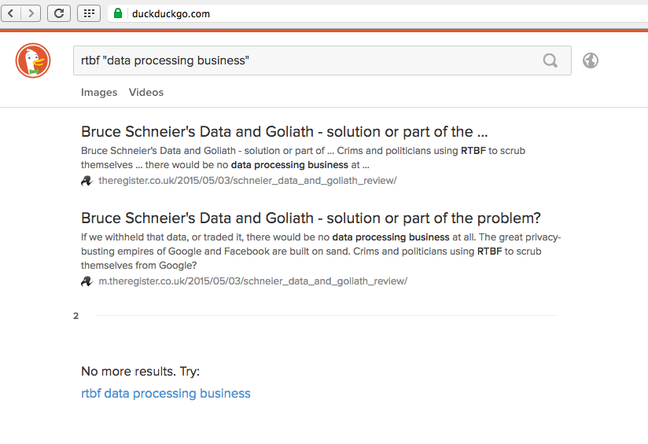Click the magnifying glass search icon

click(x=550, y=60)
